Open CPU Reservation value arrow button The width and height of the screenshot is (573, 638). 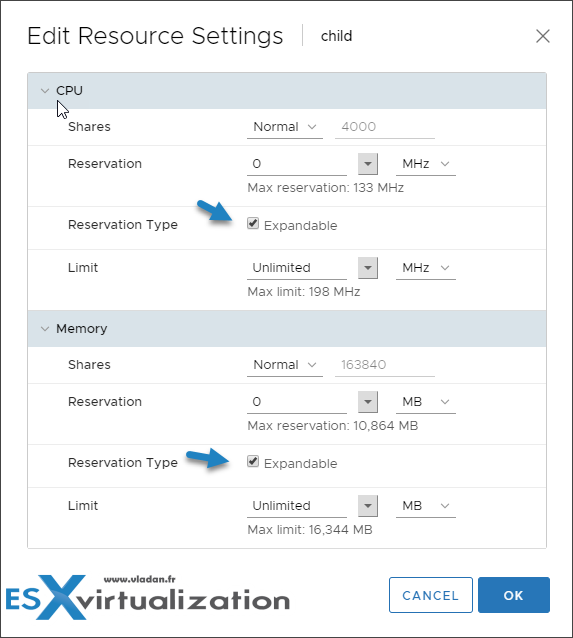click(368, 164)
